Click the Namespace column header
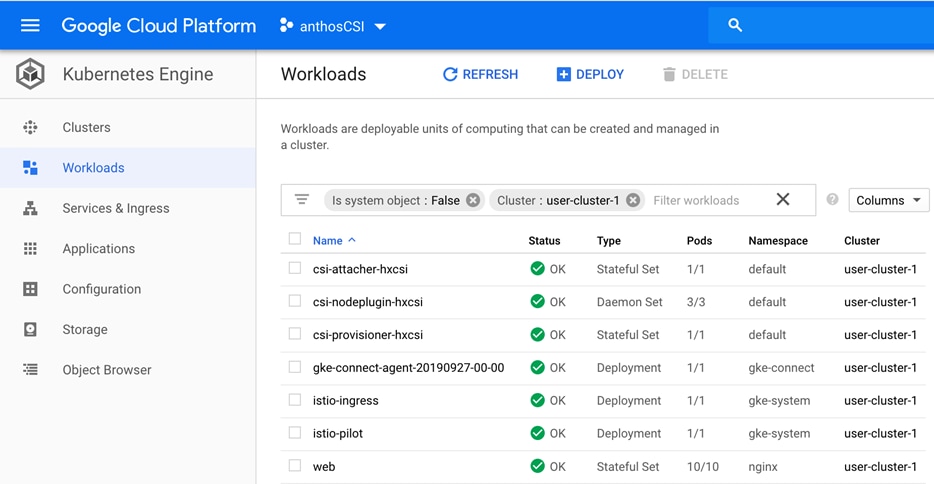This screenshot has height=484, width=934. coord(778,241)
